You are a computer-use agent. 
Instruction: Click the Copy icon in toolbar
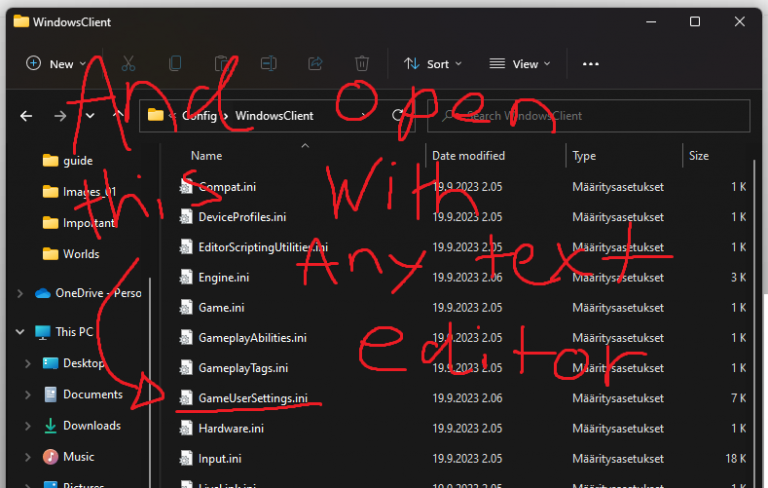[175, 63]
